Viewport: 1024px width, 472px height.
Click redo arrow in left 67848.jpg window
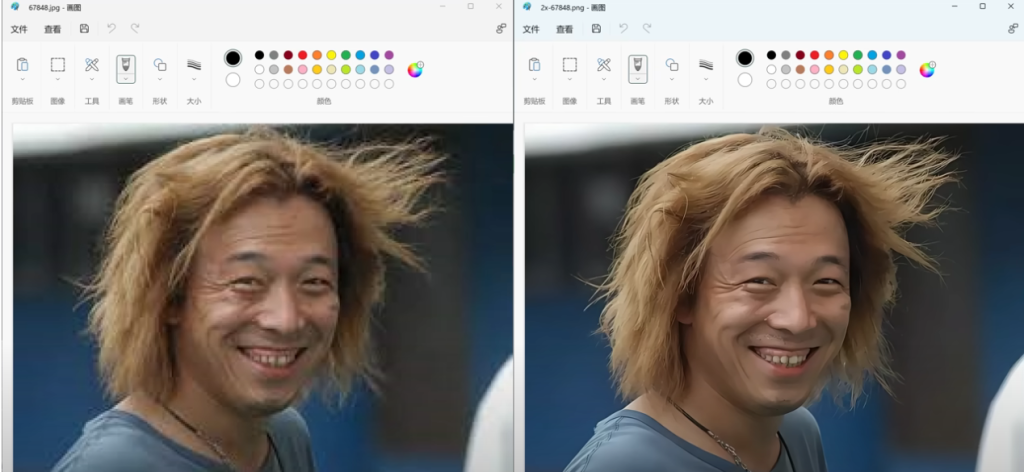click(x=135, y=29)
